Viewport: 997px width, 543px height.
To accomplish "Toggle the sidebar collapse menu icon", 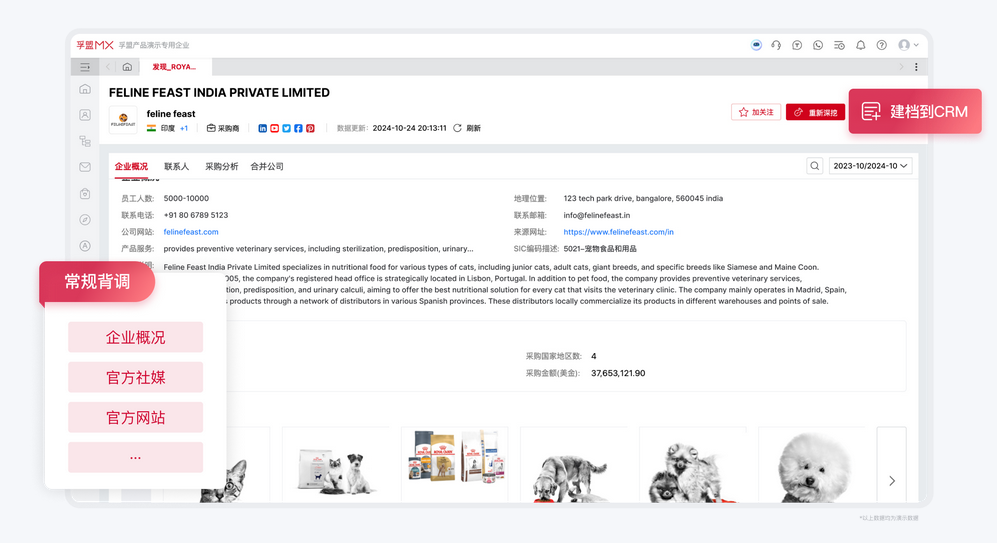I will pos(85,67).
